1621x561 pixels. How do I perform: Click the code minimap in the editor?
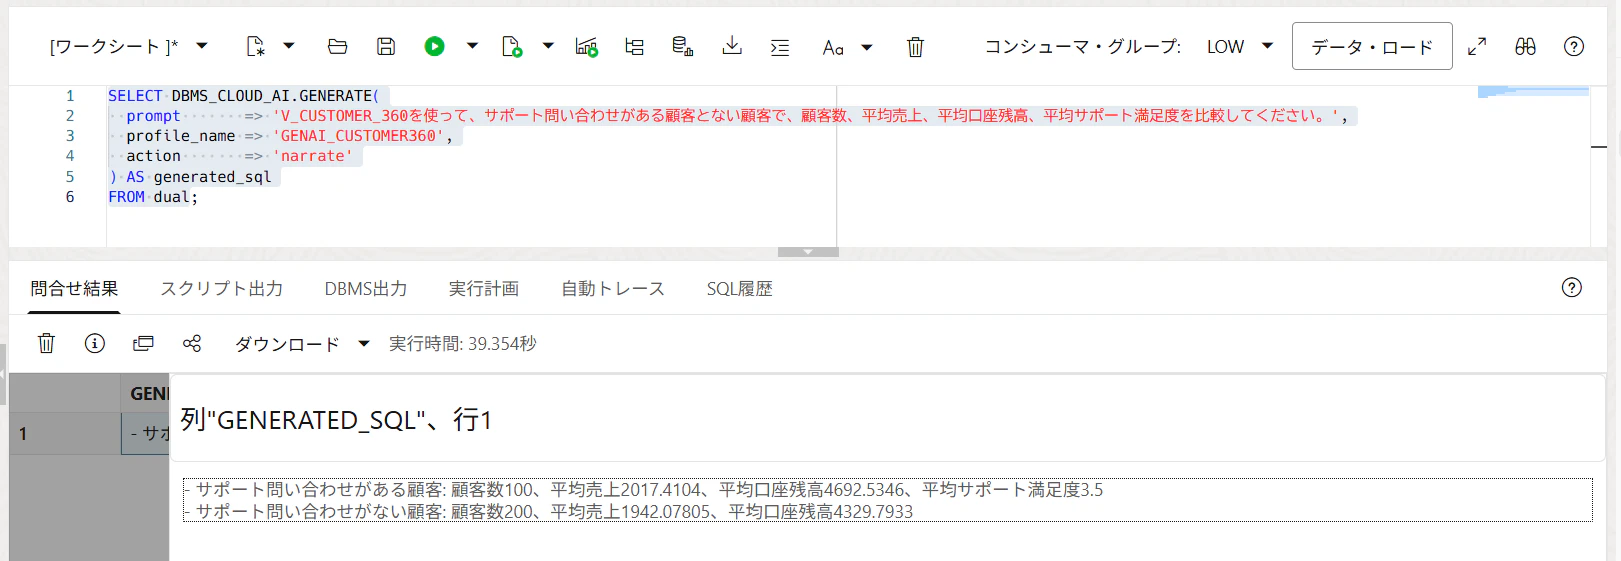coord(1533,92)
